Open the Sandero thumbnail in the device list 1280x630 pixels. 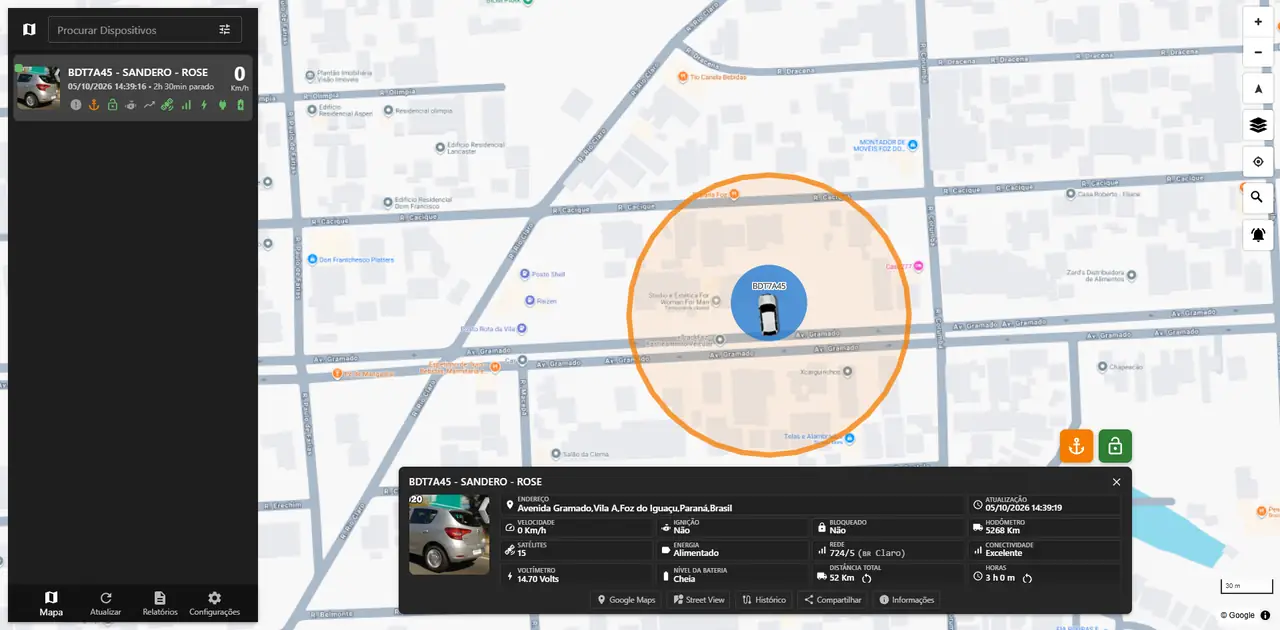click(x=38, y=87)
